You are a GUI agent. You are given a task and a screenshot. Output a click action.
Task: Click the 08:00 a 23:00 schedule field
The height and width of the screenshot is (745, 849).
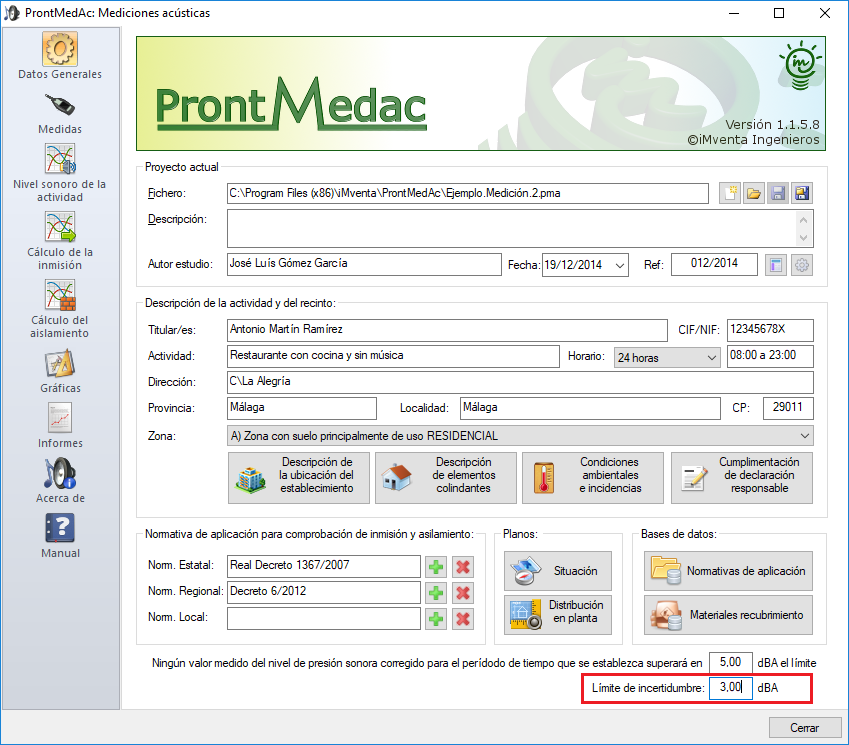coord(770,356)
